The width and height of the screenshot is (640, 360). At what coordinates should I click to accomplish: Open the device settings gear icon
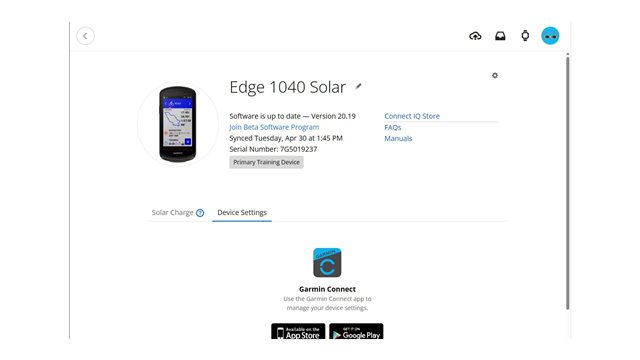point(495,76)
